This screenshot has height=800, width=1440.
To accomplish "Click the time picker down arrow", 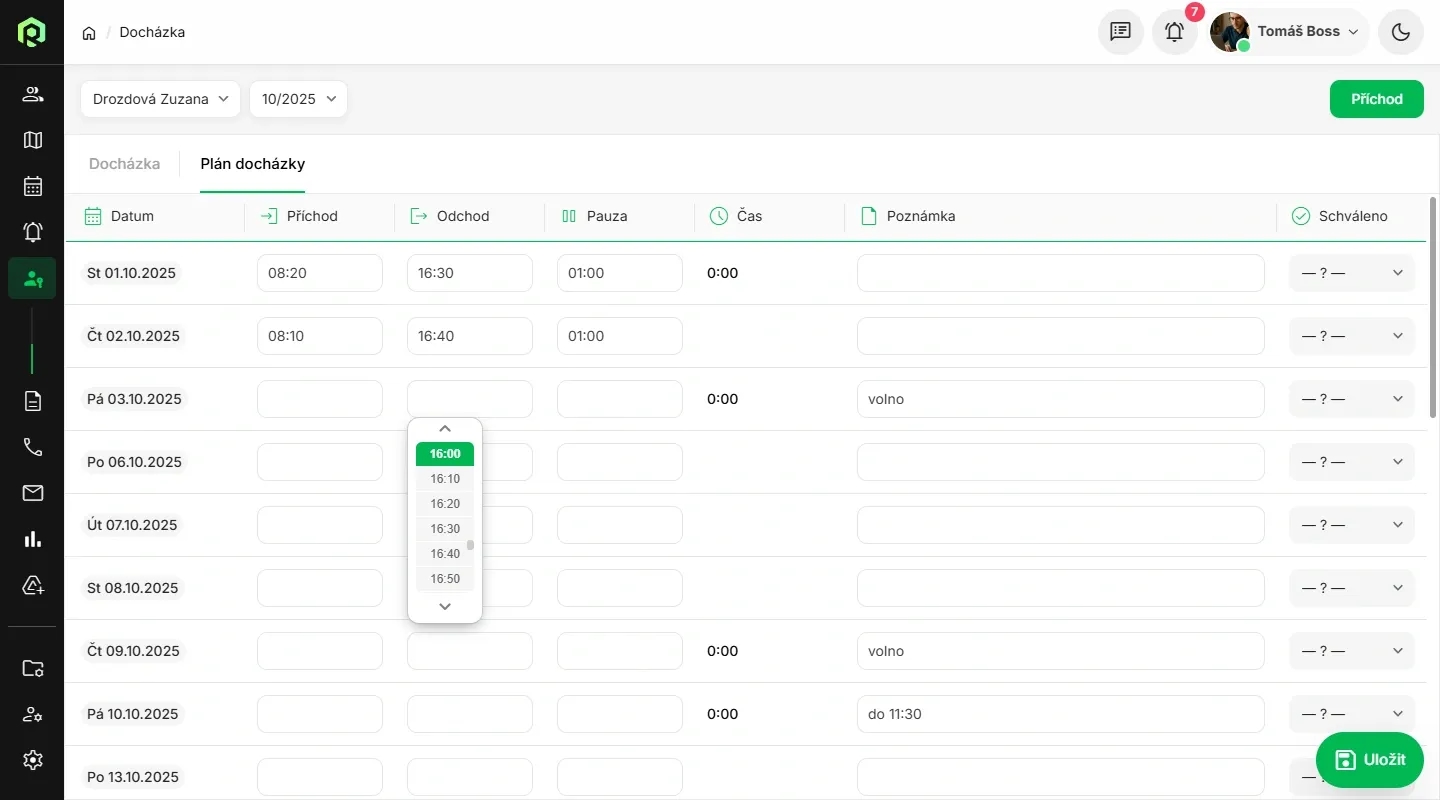I will pos(445,606).
